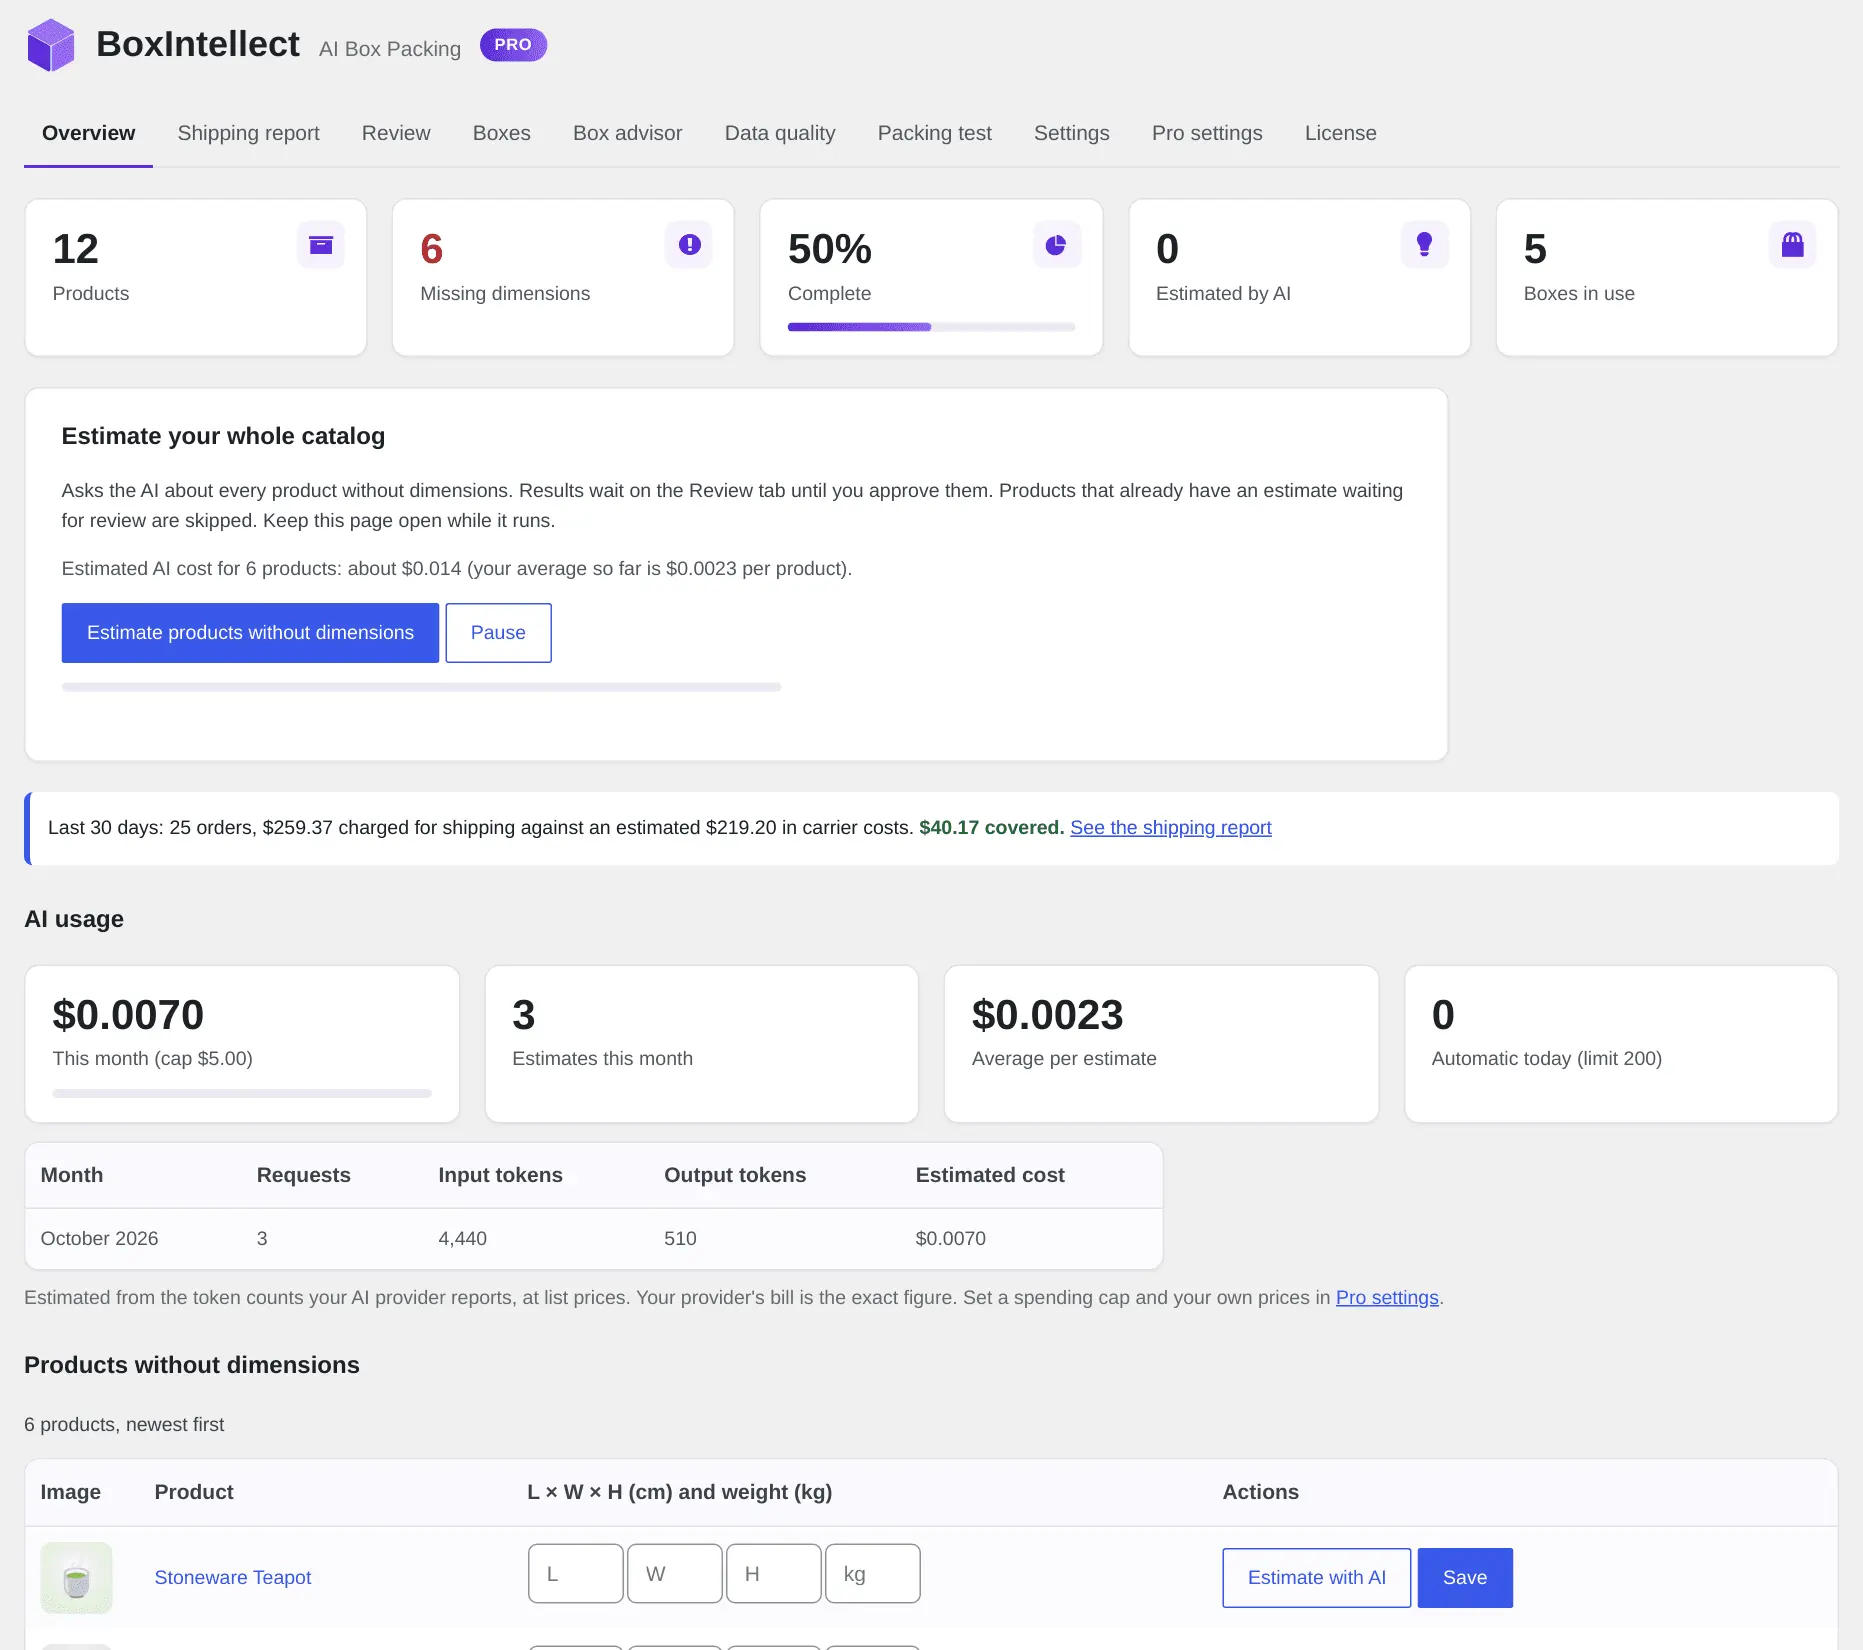Click the 6 Missing dimensions count
The image size is (1863, 1650).
click(x=432, y=249)
